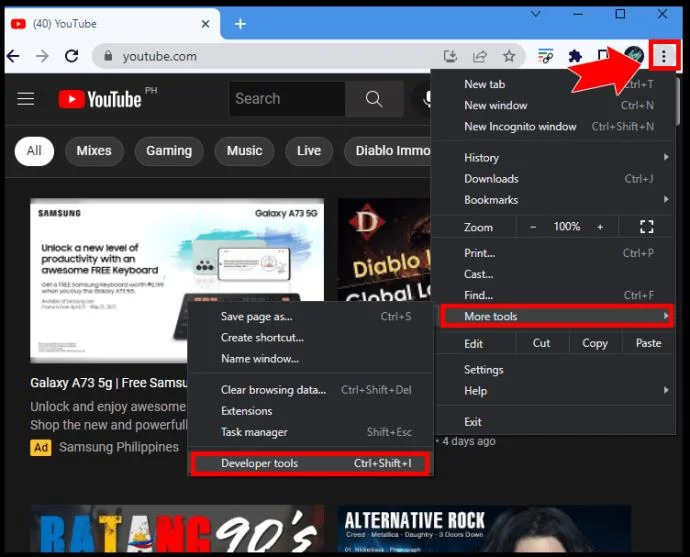The width and height of the screenshot is (690, 557).
Task: Open a new tab with plus button
Action: pos(240,24)
